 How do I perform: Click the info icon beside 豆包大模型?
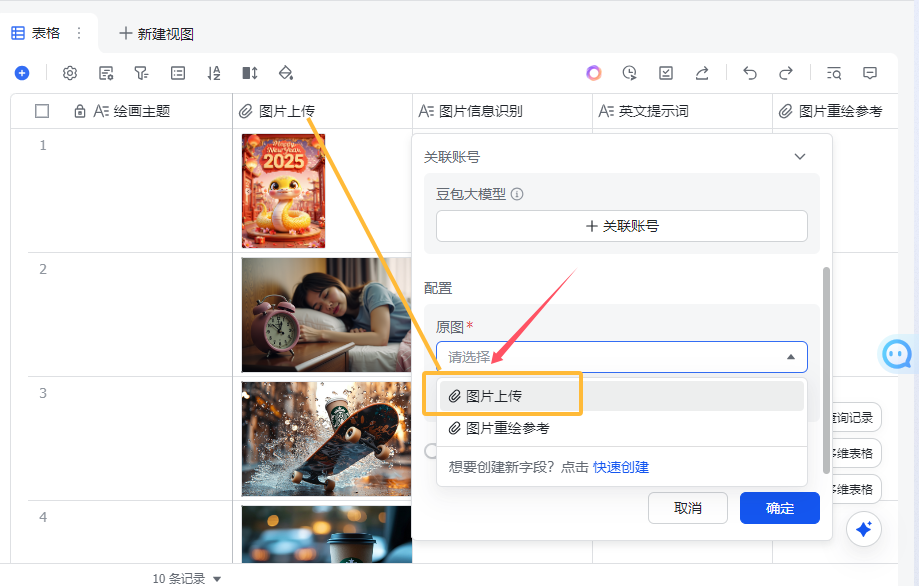click(517, 194)
